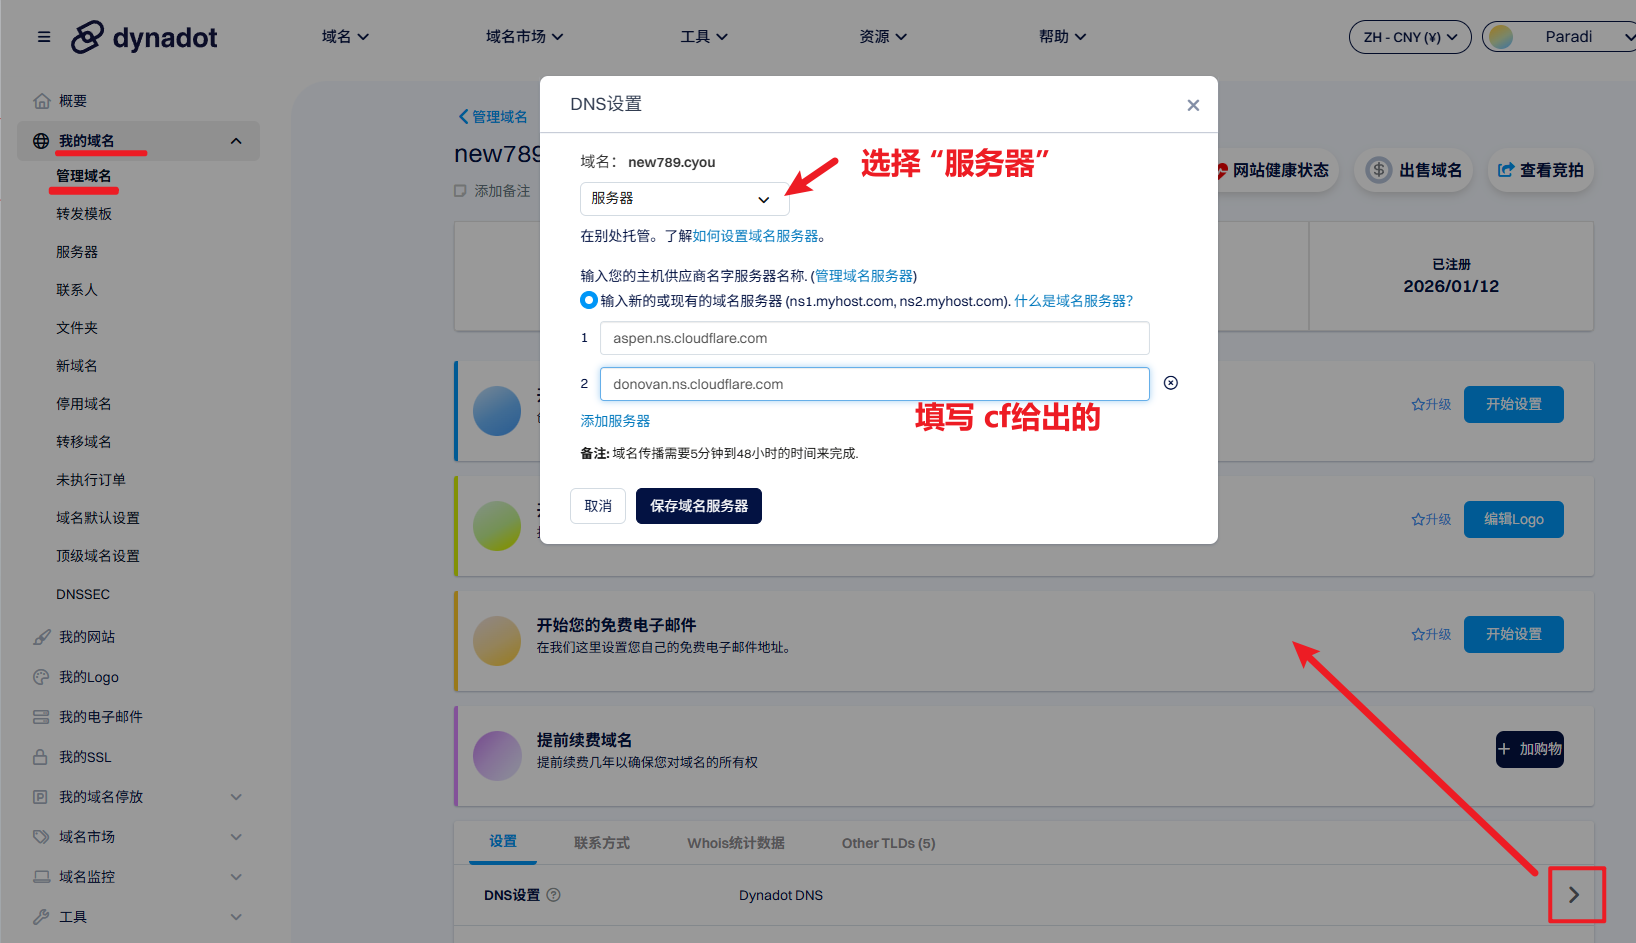The width and height of the screenshot is (1636, 943).
Task: Focus nameserver 2 field donovan.ns.cloudflare.com
Action: pos(875,384)
